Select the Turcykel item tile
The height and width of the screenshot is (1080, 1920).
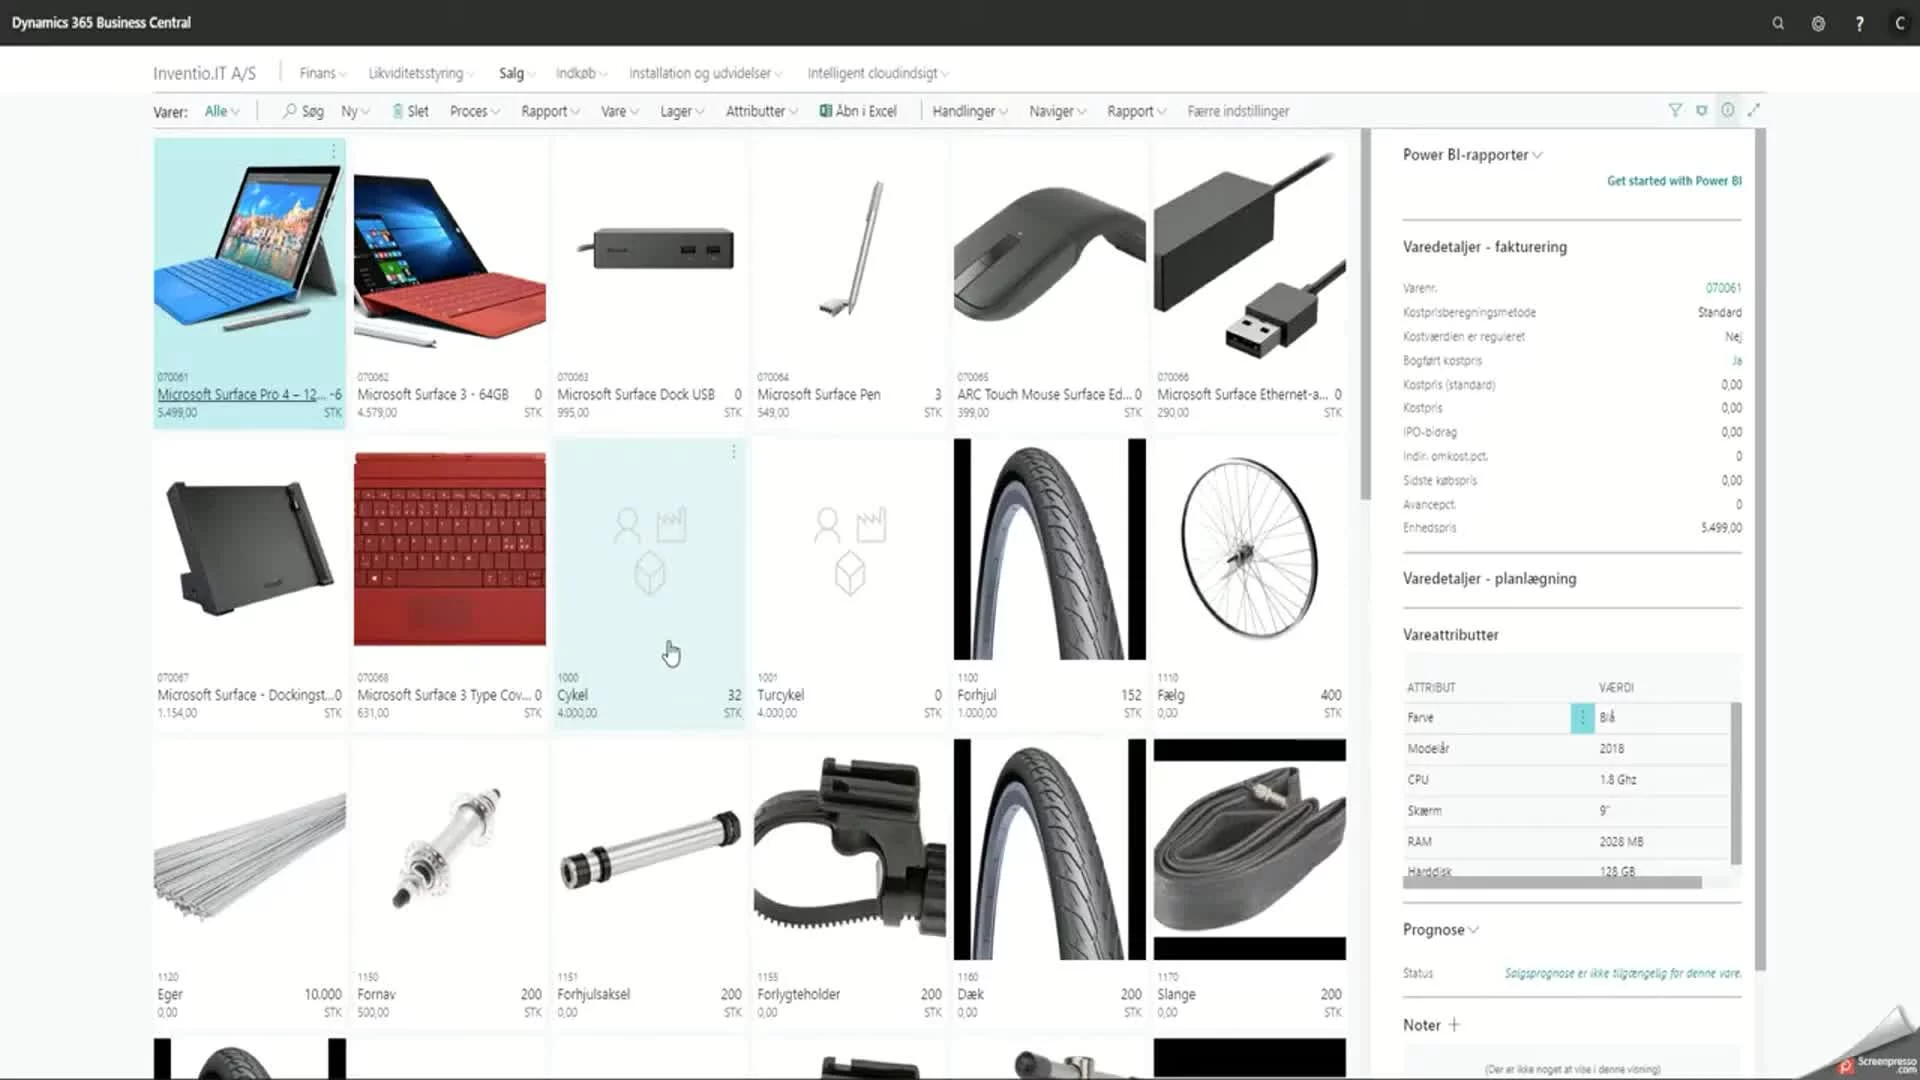[x=850, y=585]
